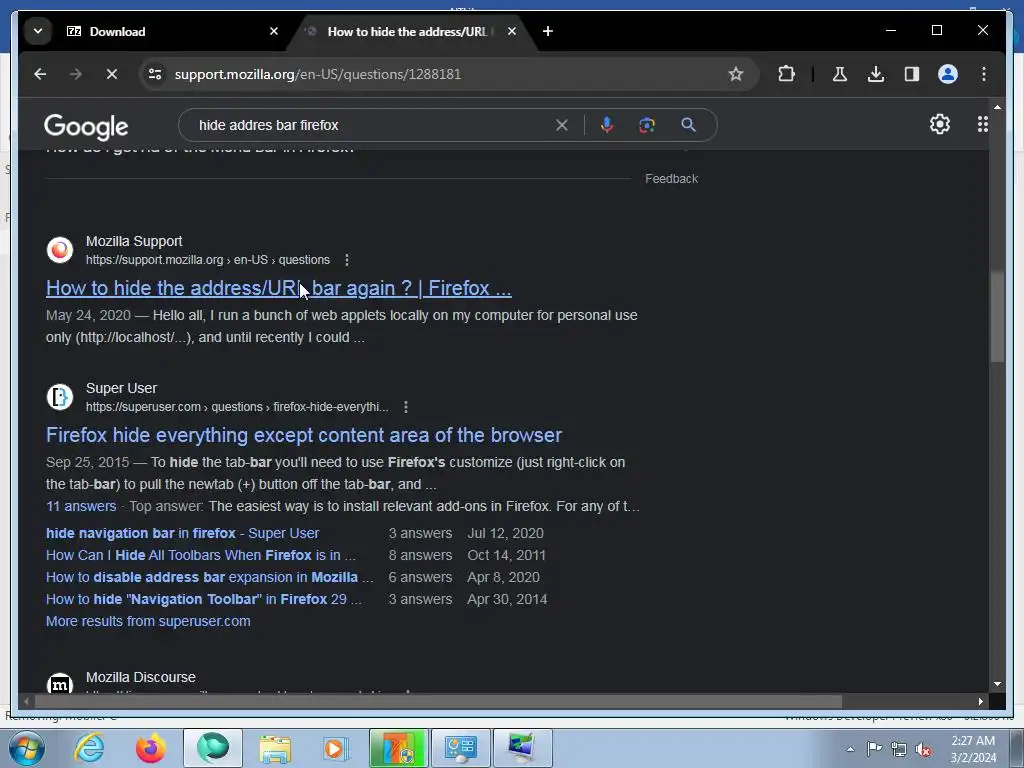The image size is (1024, 768).
Task: Focus the 'hide addres bar firefox' search field
Action: 372,125
